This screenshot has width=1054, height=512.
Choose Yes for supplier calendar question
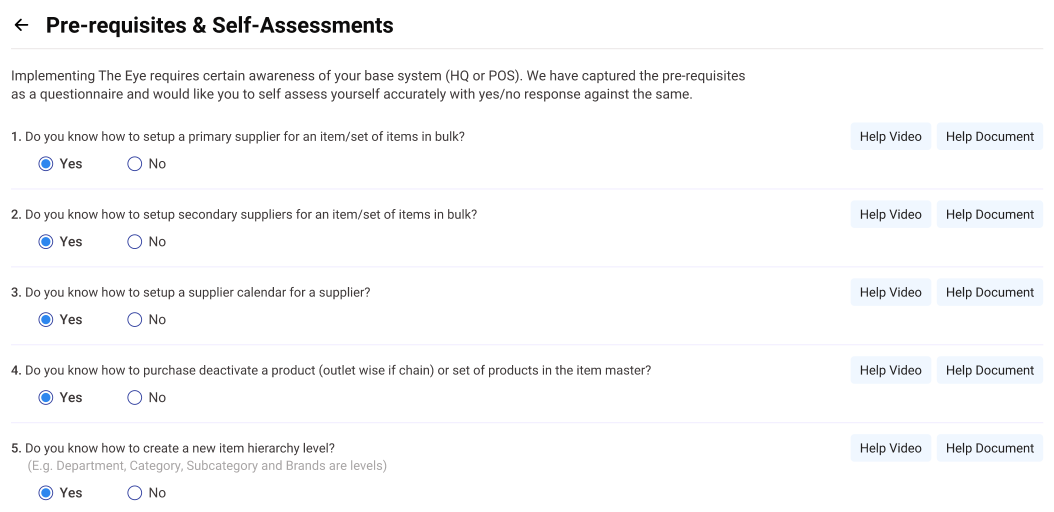point(46,320)
